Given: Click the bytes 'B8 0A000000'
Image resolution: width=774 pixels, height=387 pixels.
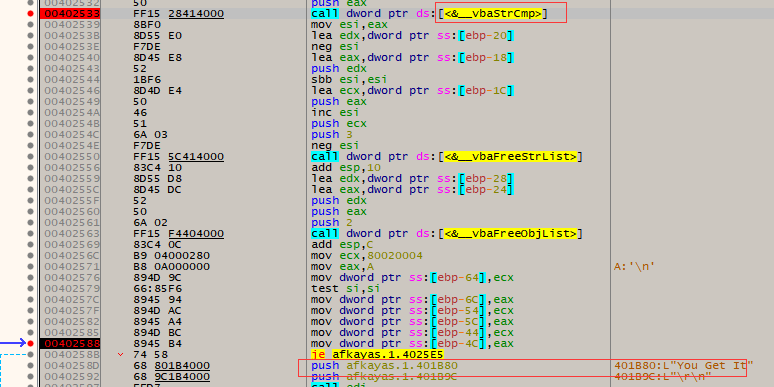Looking at the screenshot, I should 172,267.
